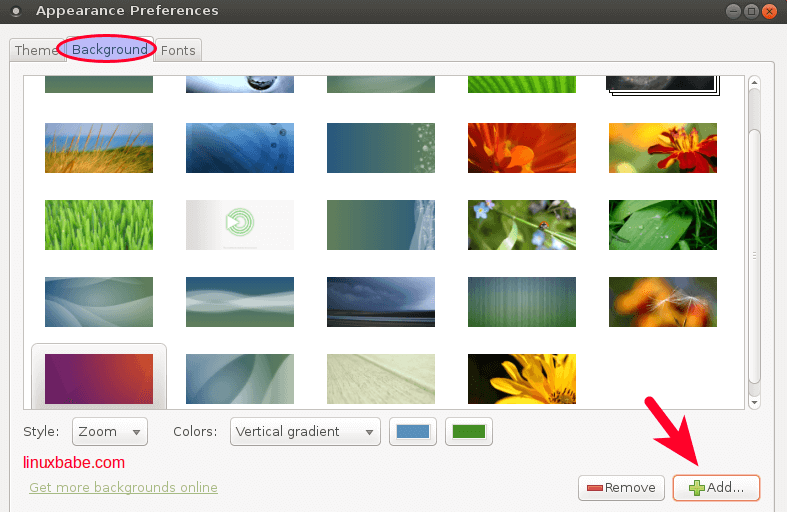Open Get more backgrounds online link
Image resolution: width=787 pixels, height=512 pixels.
pos(123,488)
